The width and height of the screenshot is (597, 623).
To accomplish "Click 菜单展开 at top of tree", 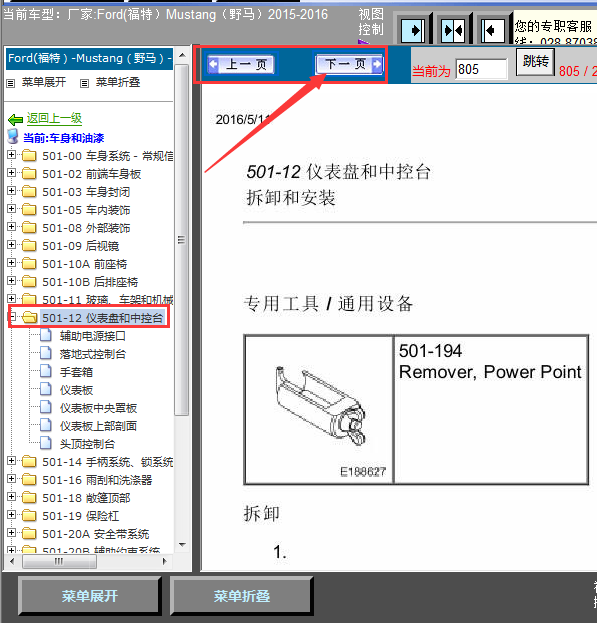I will [x=44, y=82].
